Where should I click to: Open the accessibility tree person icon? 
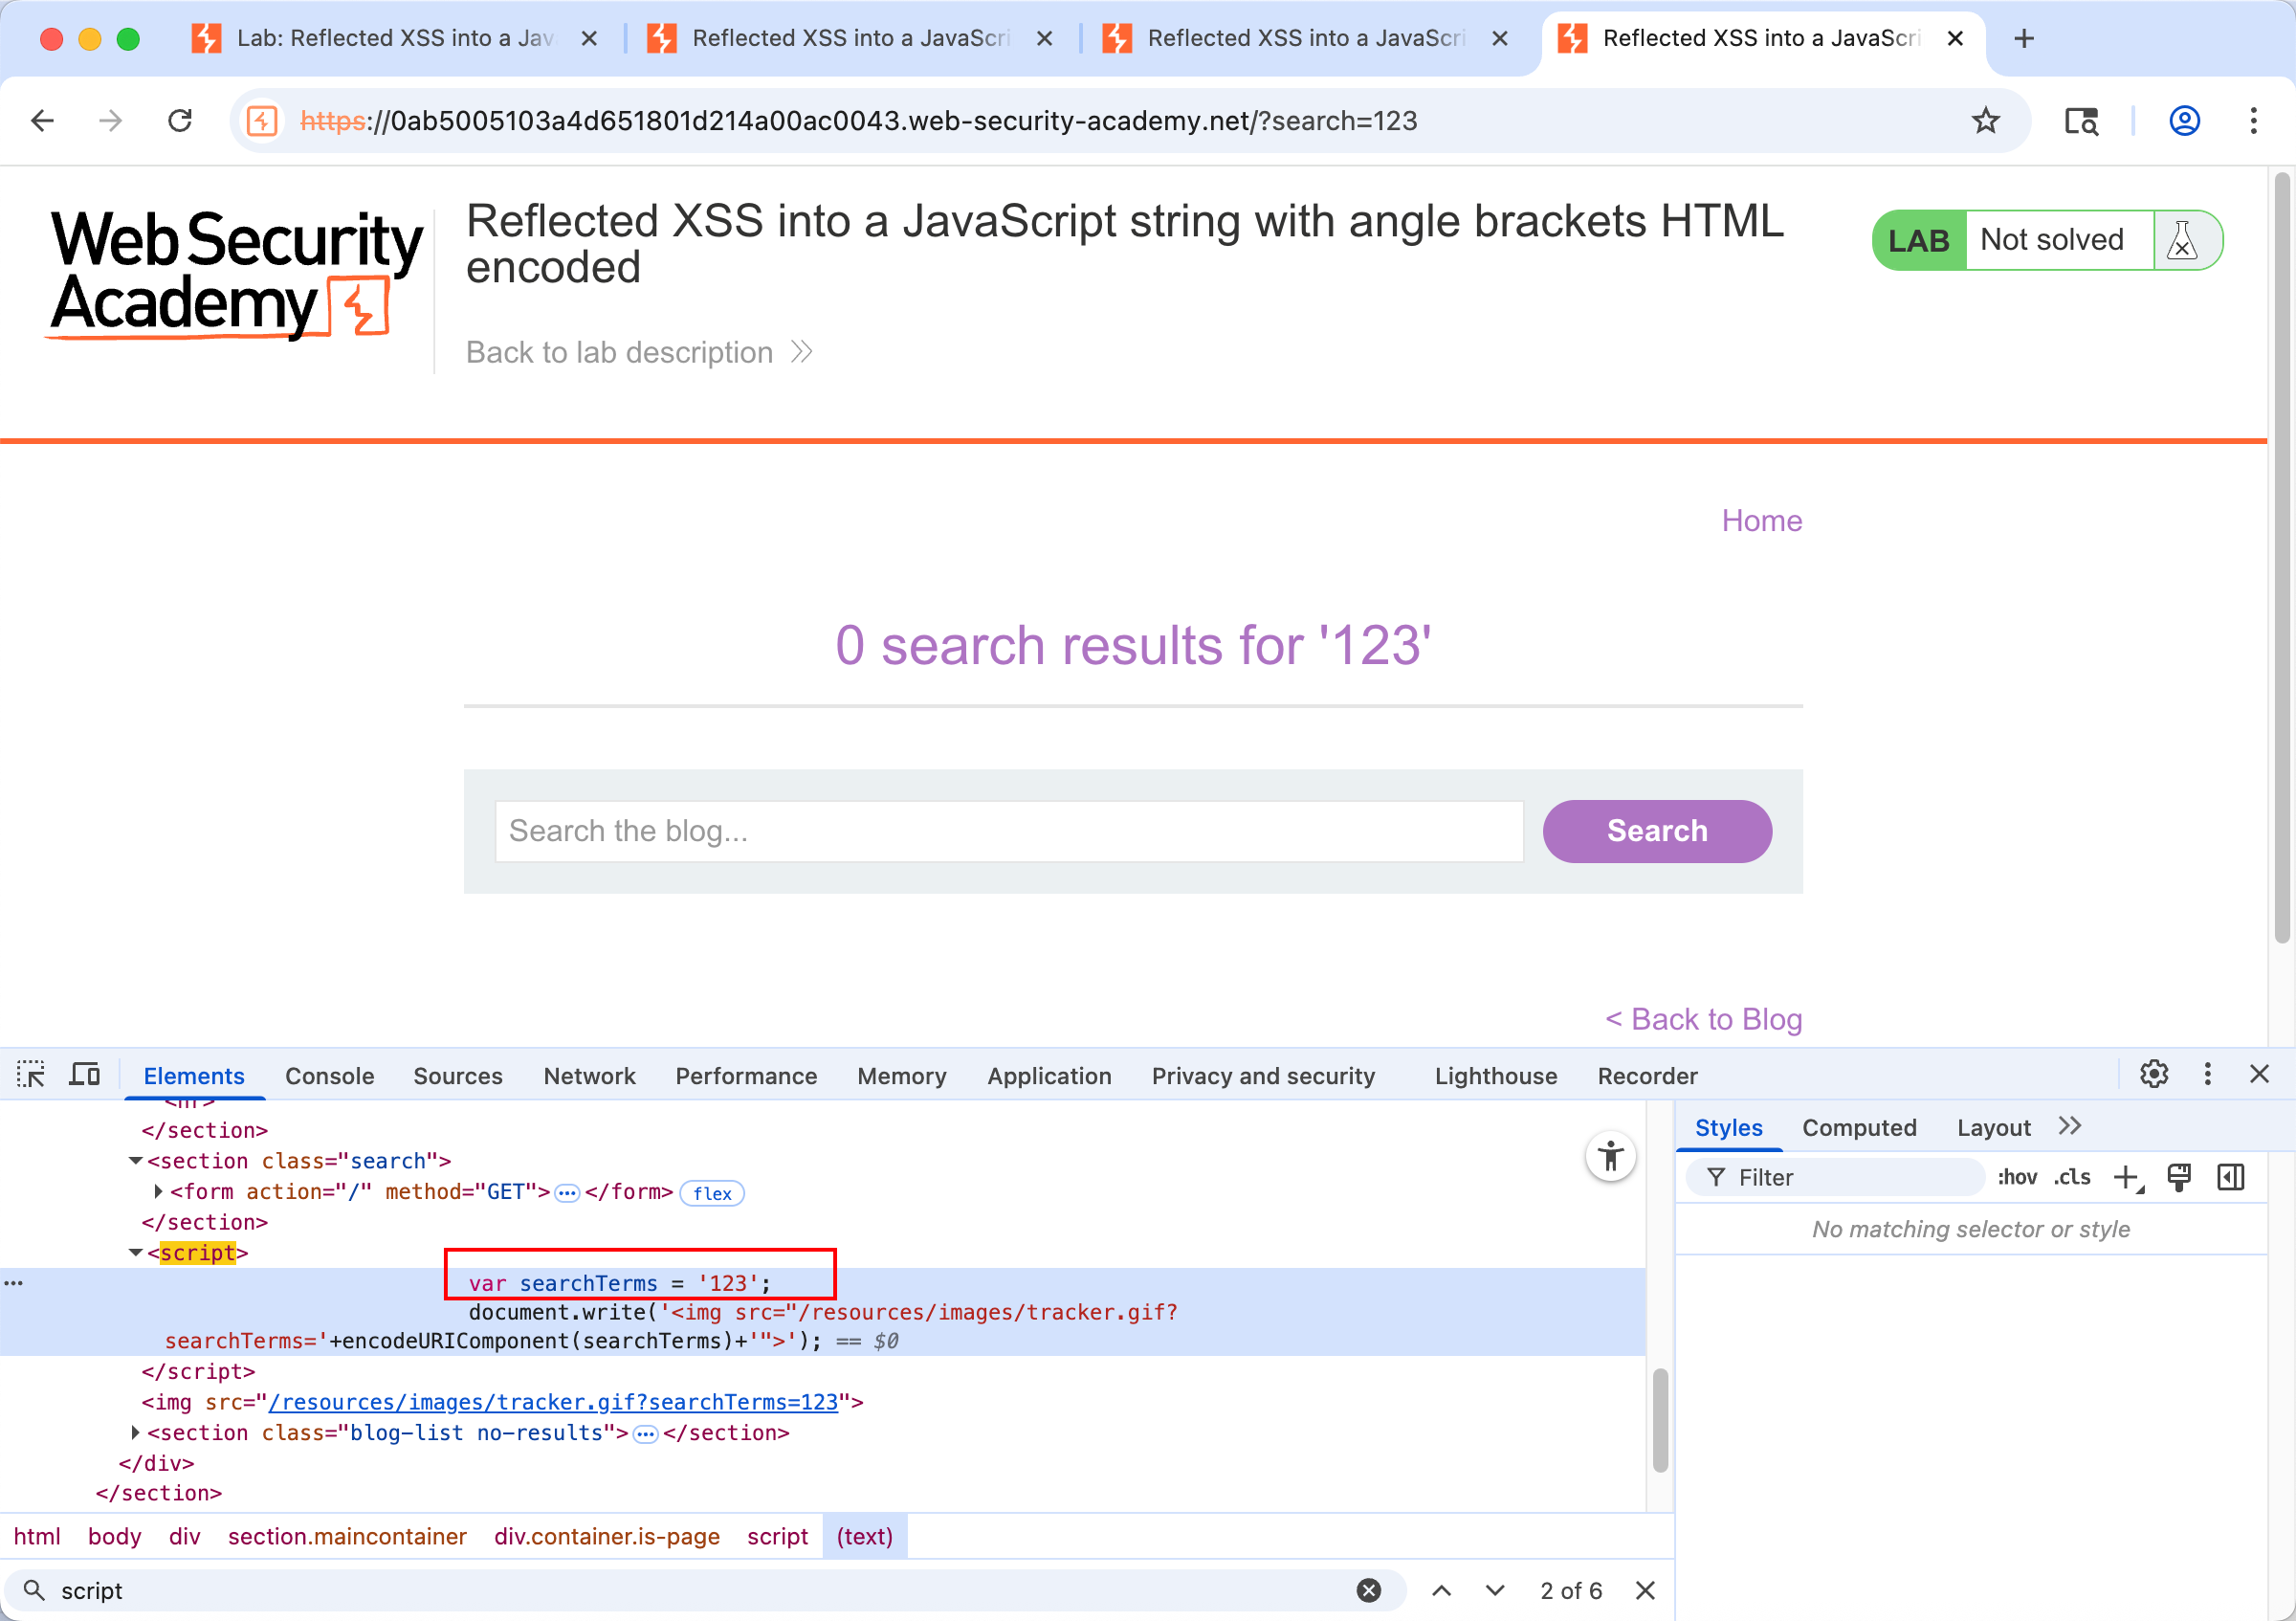pos(1611,1156)
